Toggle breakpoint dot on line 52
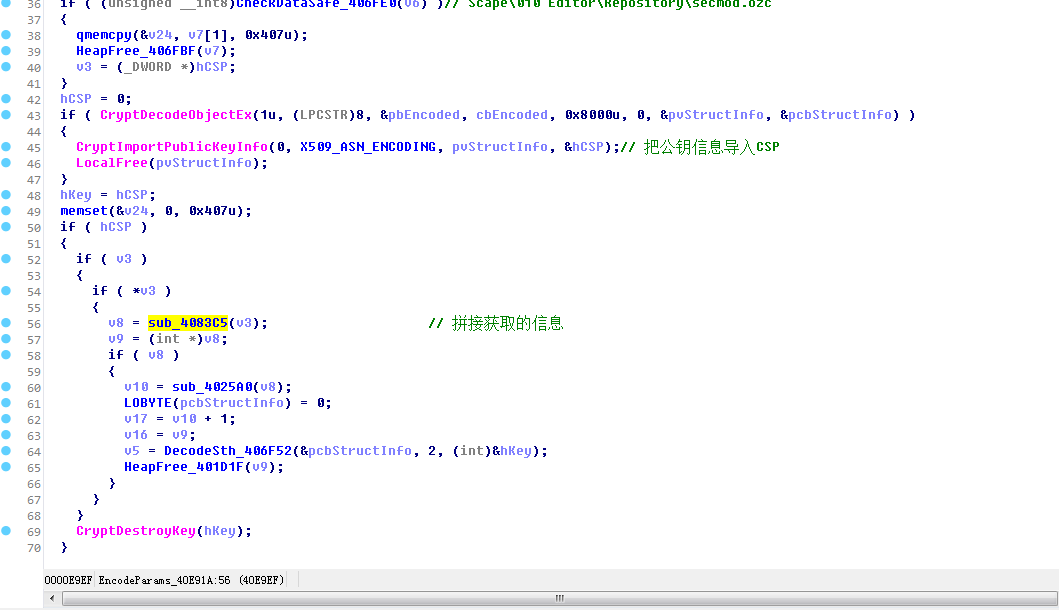Viewport: 1059px width, 610px height. pos(6,259)
